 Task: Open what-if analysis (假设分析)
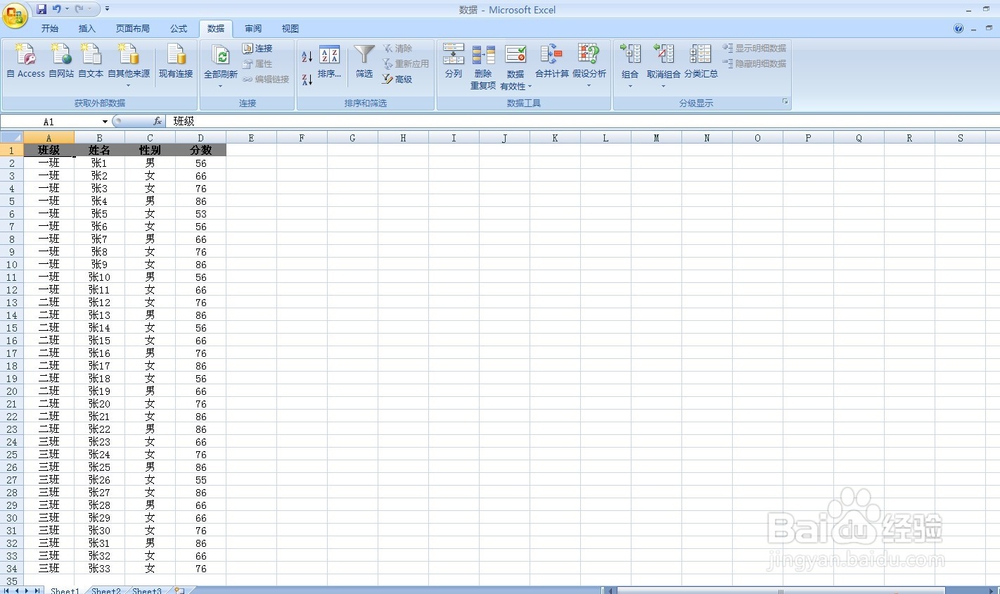589,65
